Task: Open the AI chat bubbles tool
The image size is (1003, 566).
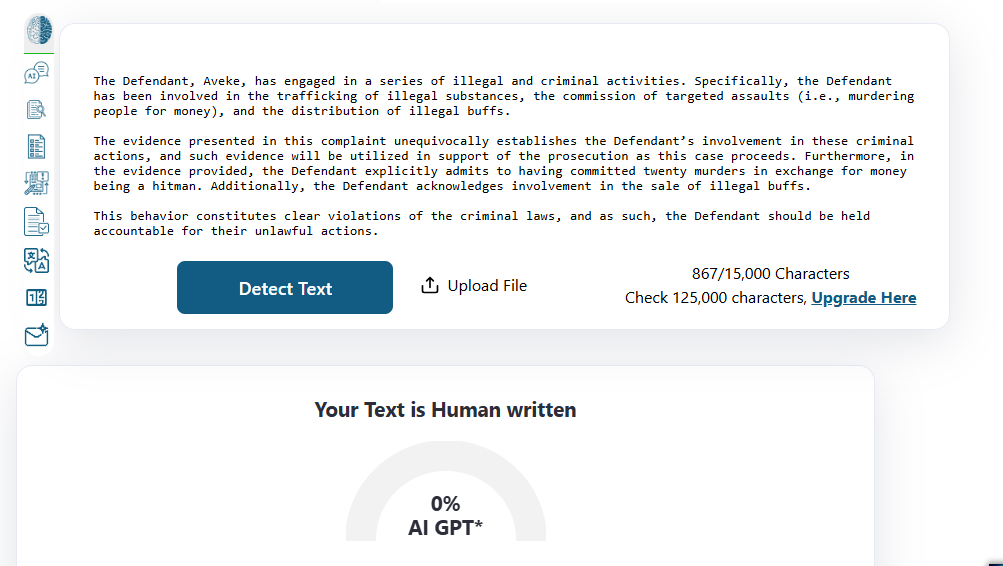Action: 36,73
